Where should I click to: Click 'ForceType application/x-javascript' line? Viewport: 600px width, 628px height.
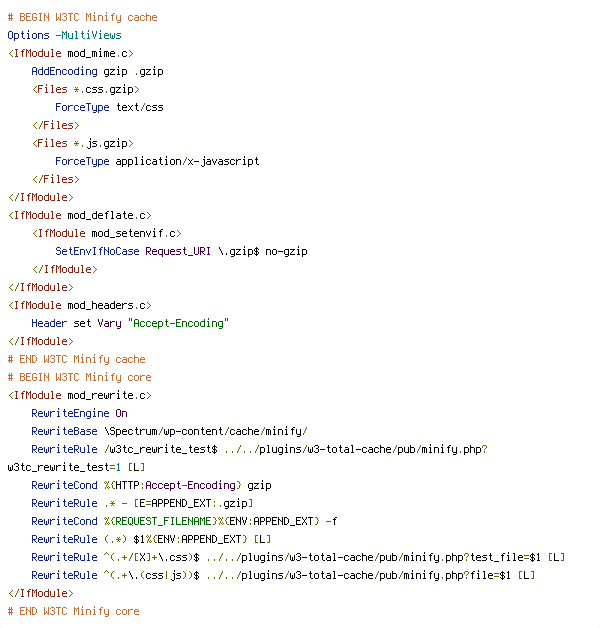tap(157, 161)
